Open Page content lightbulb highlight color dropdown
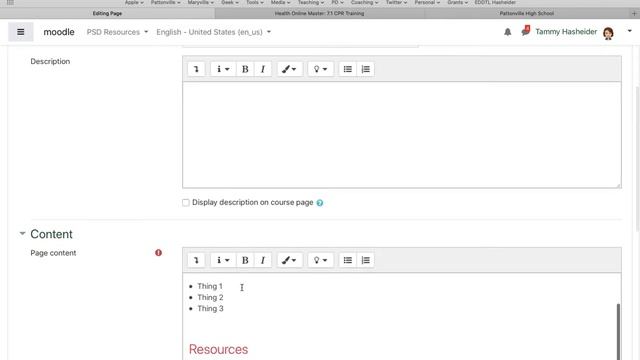This screenshot has width=640, height=360. click(320, 260)
